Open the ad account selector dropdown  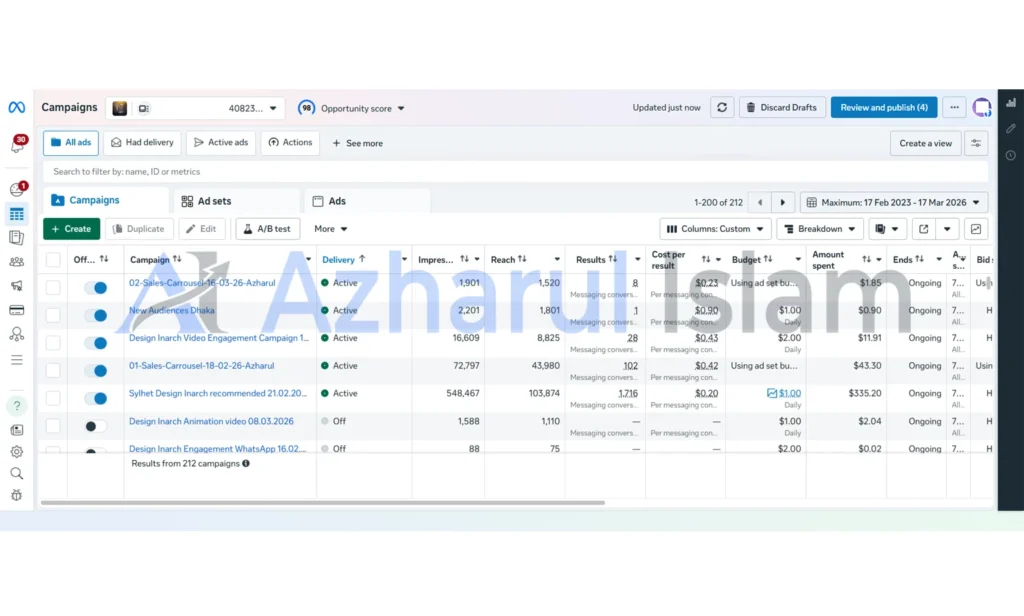[195, 108]
